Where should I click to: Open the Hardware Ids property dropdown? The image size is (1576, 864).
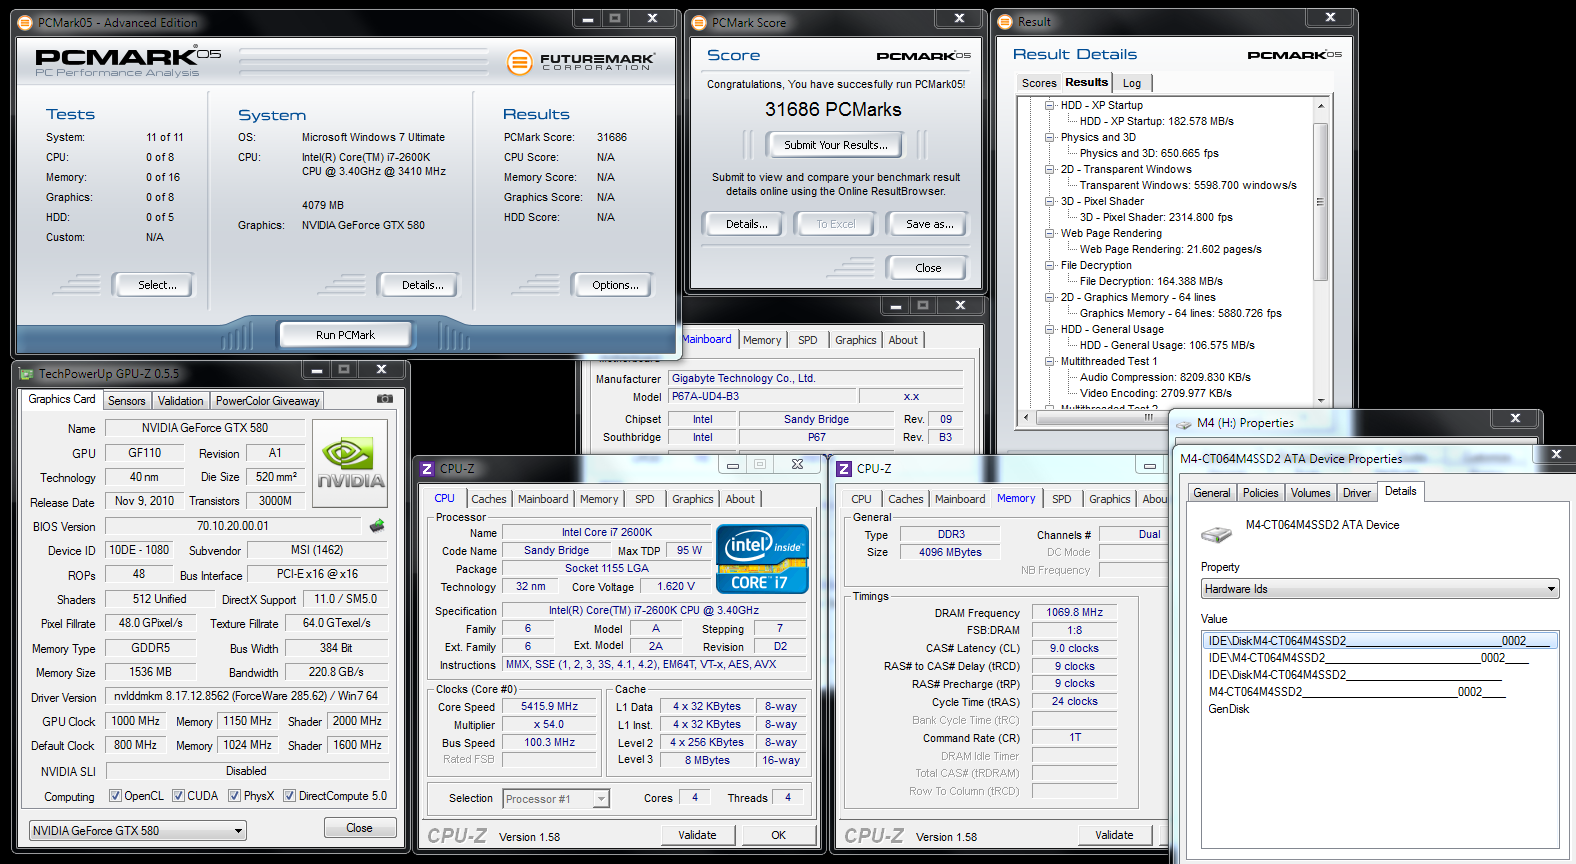click(x=1380, y=589)
